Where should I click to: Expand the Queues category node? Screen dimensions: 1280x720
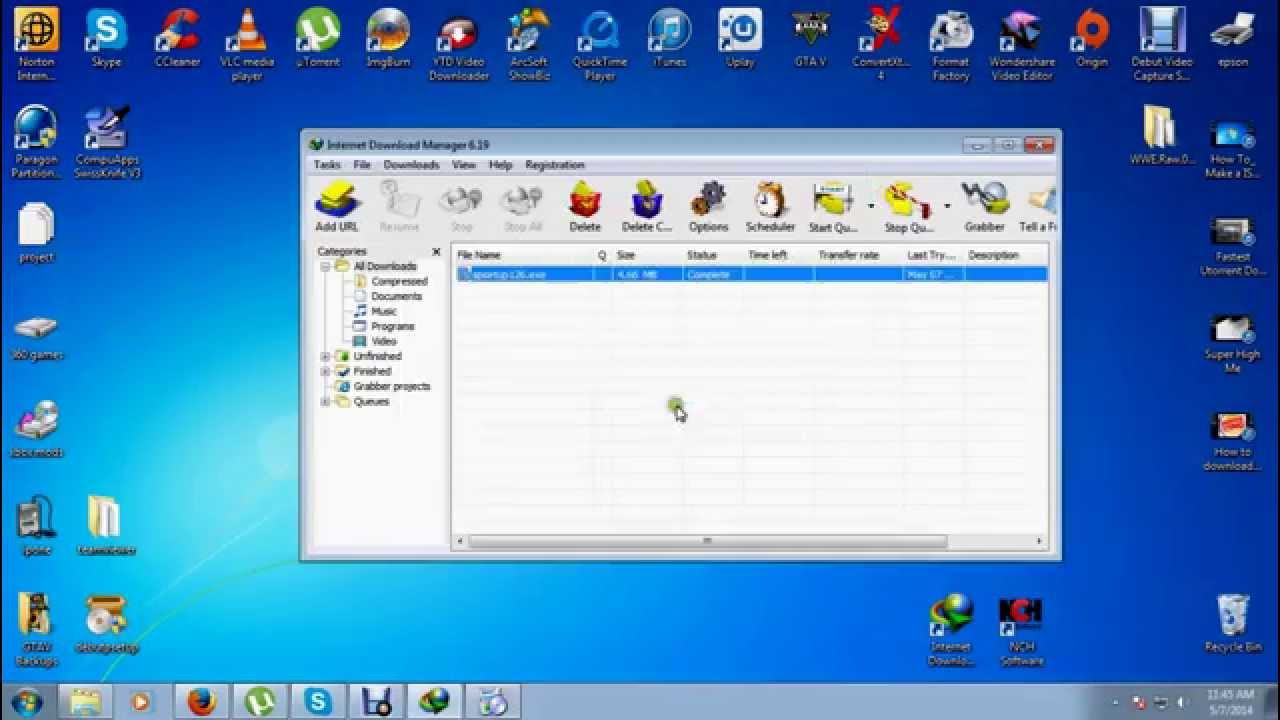click(x=325, y=402)
